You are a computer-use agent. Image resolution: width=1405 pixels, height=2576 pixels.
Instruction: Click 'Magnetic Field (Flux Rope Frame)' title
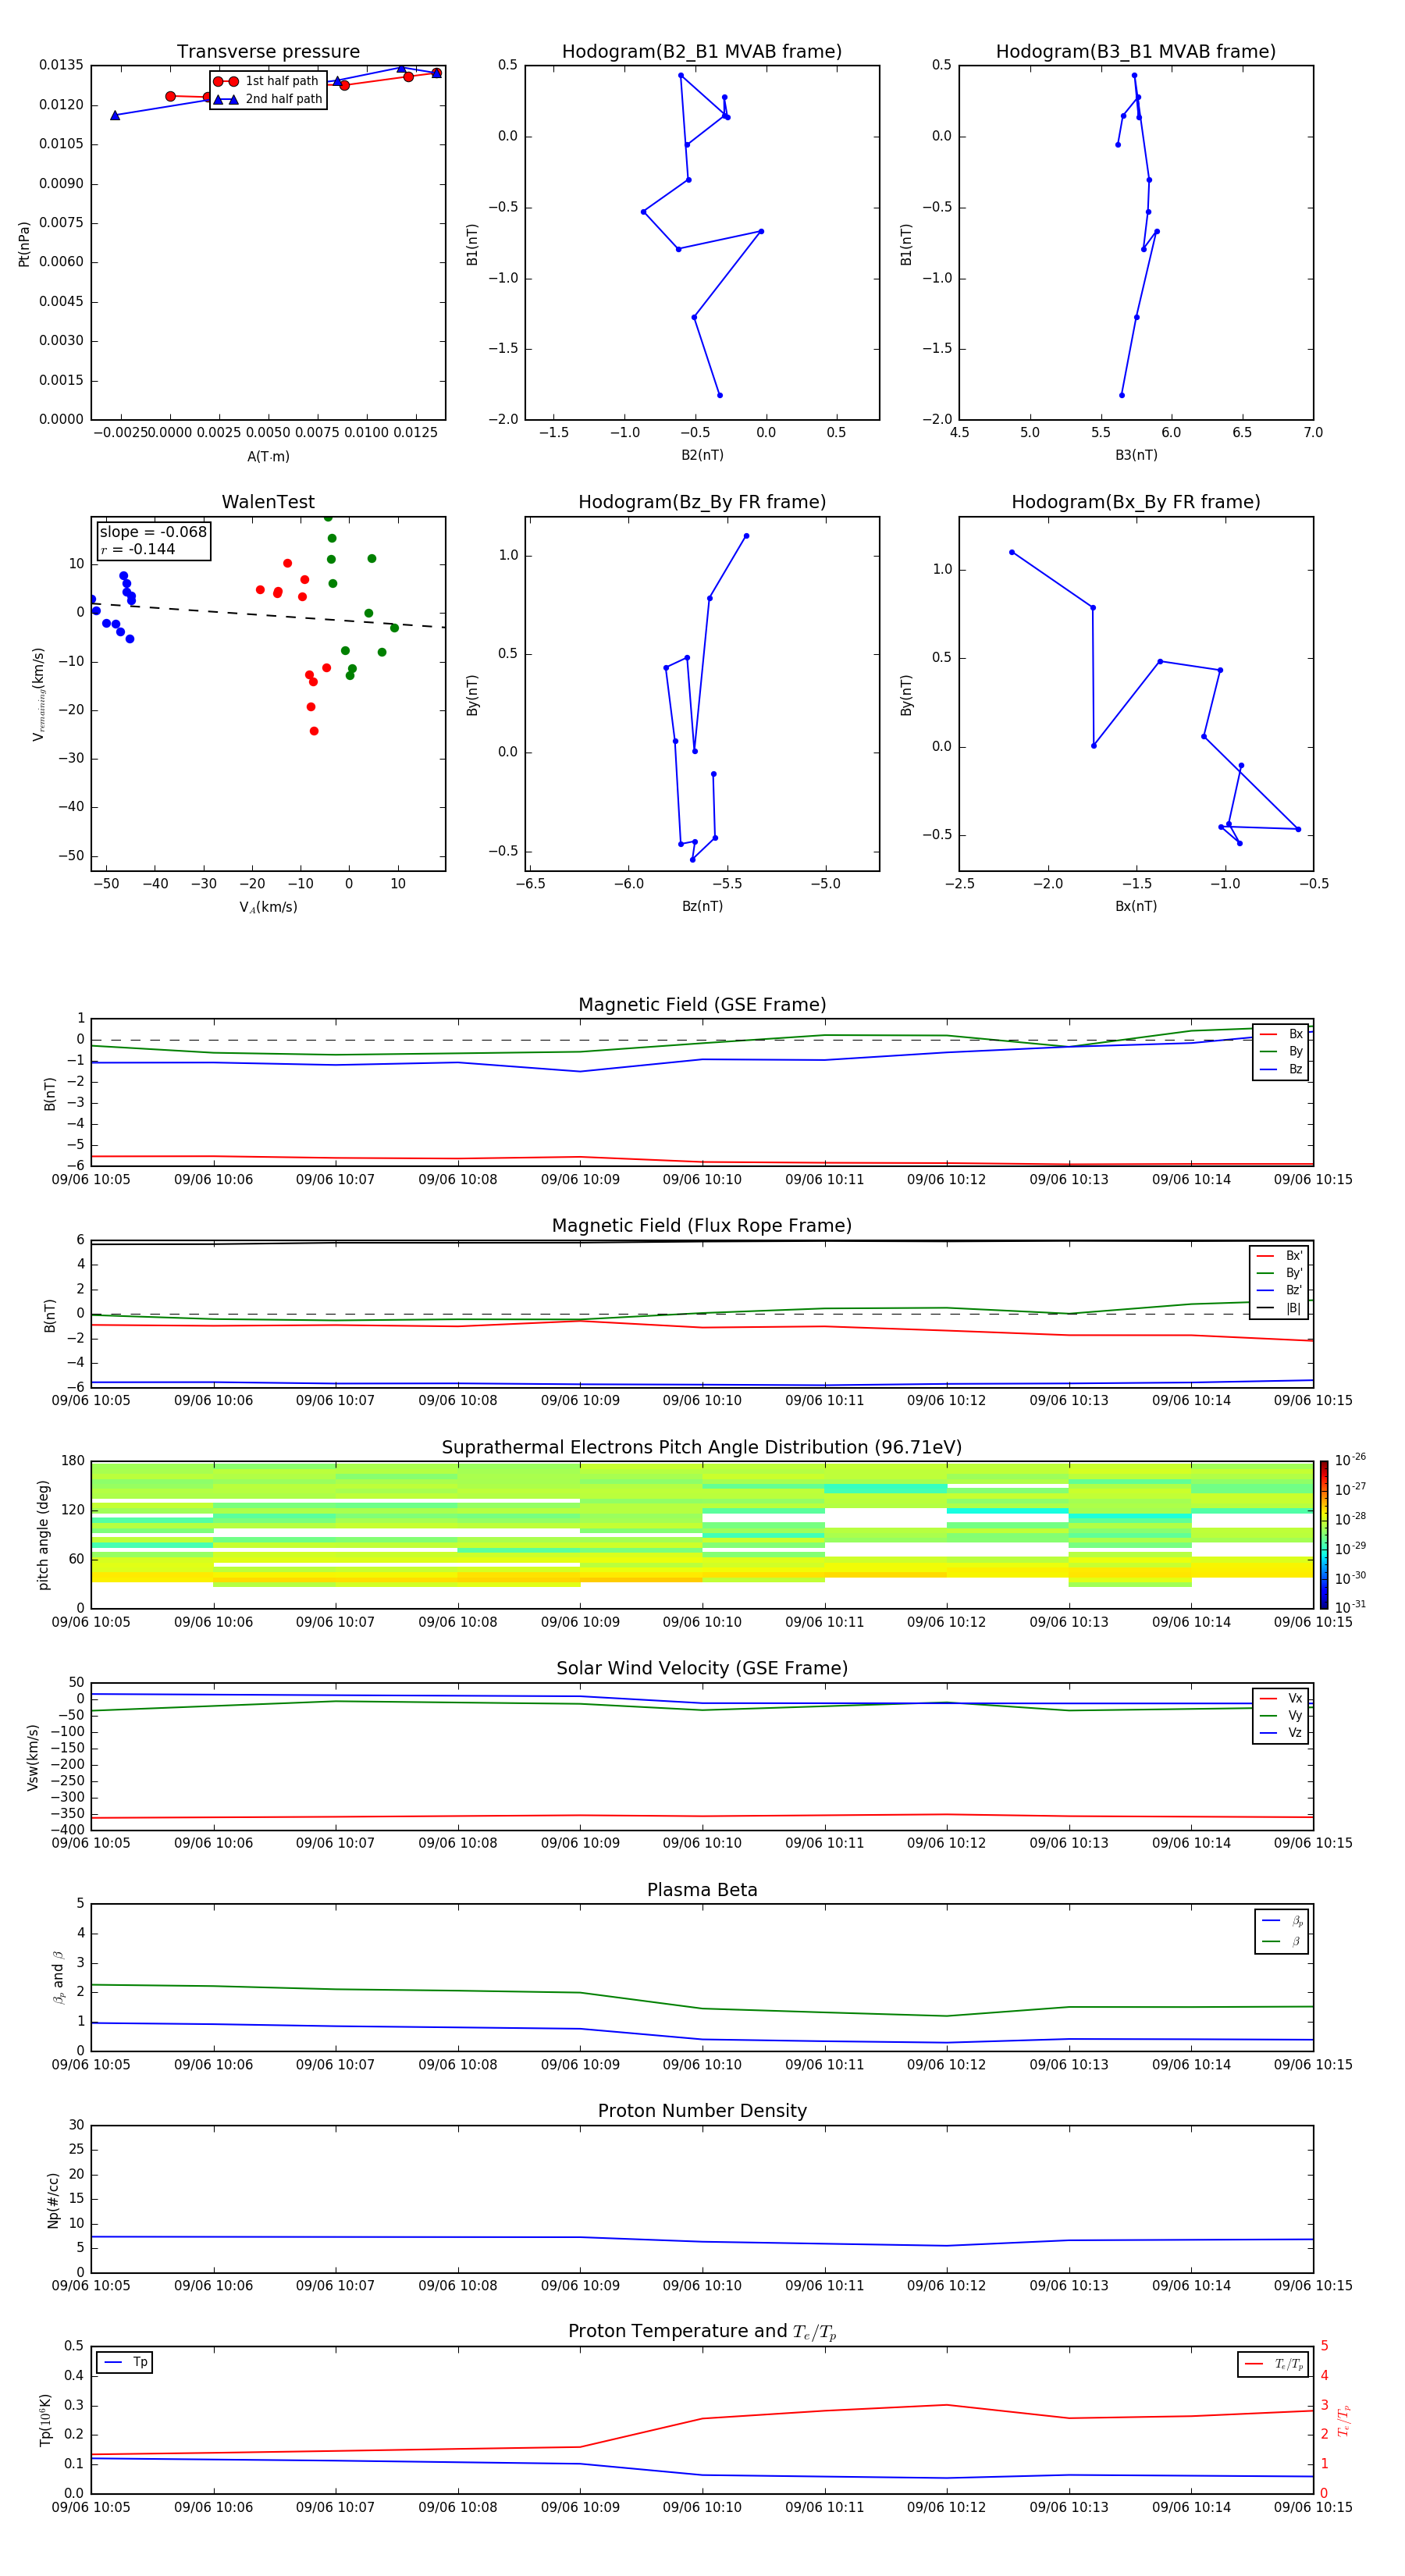pyautogui.click(x=702, y=1226)
